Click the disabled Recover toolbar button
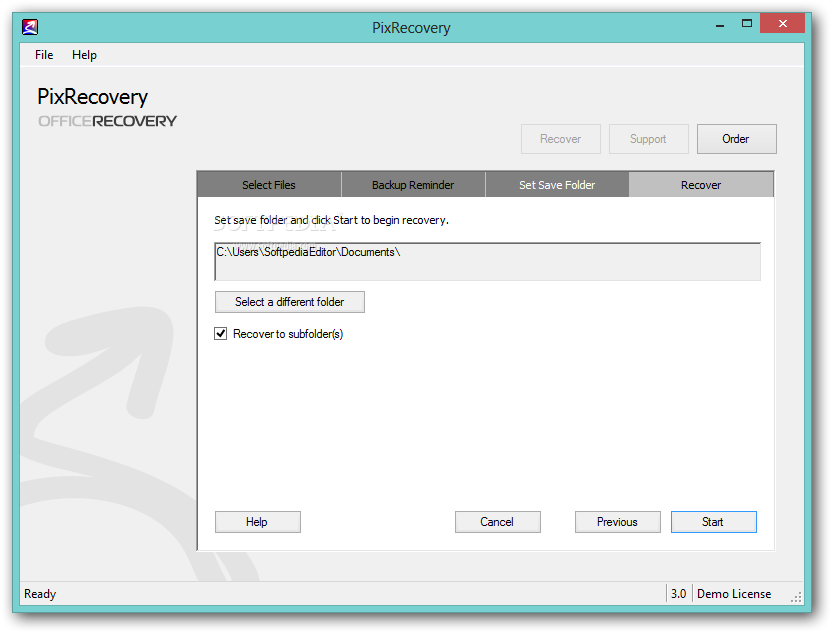This screenshot has width=832, height=633. click(x=560, y=139)
